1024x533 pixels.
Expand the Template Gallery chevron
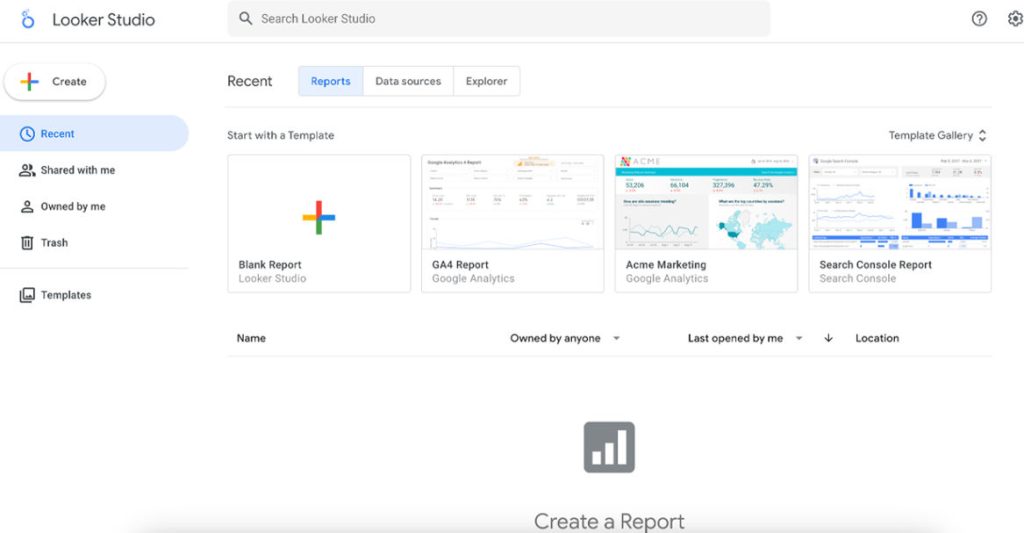coord(982,135)
